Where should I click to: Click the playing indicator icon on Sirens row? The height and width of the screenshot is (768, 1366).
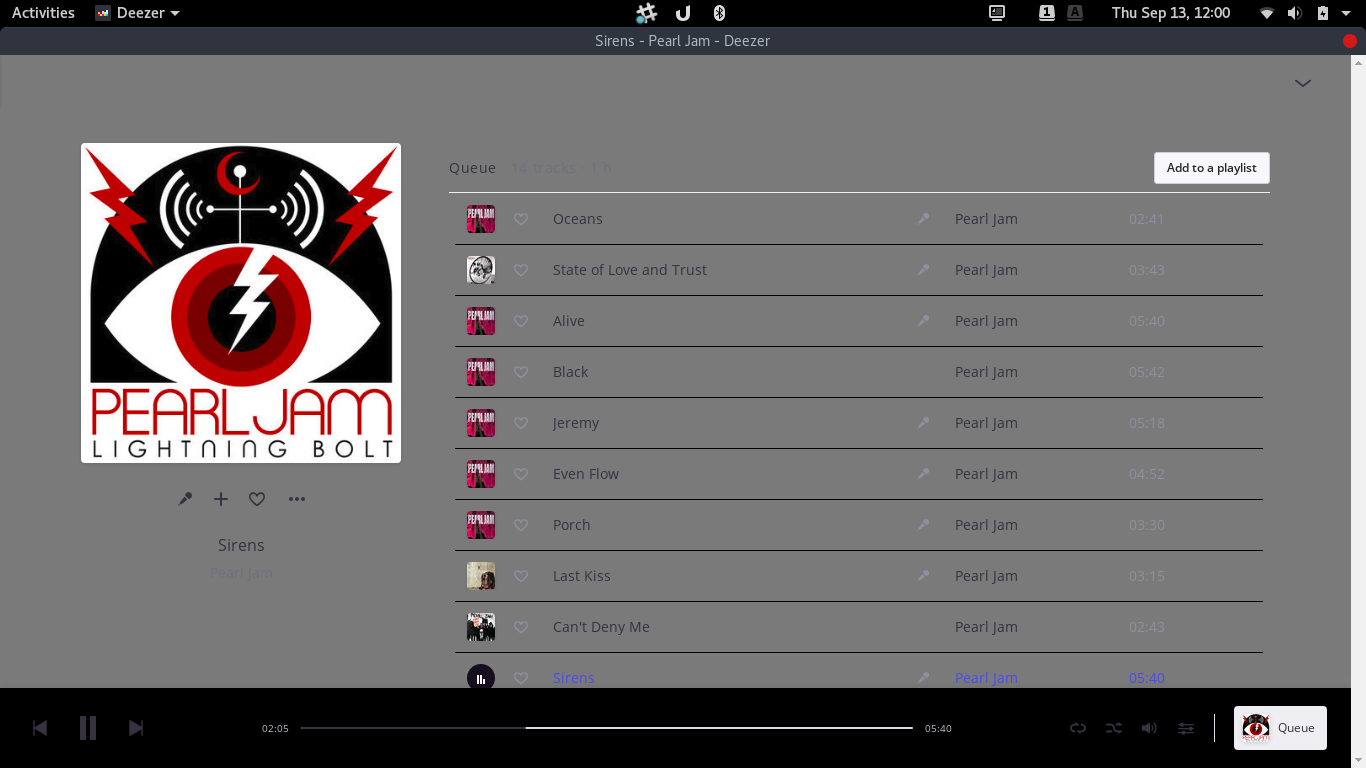coord(481,678)
